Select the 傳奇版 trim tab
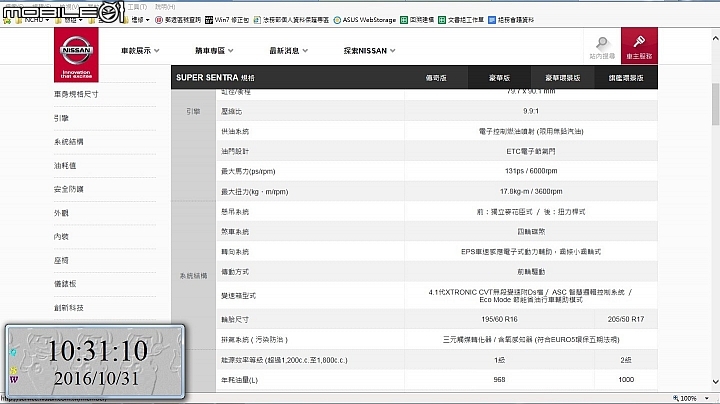Viewport: 720px width, 404px height. (x=436, y=78)
